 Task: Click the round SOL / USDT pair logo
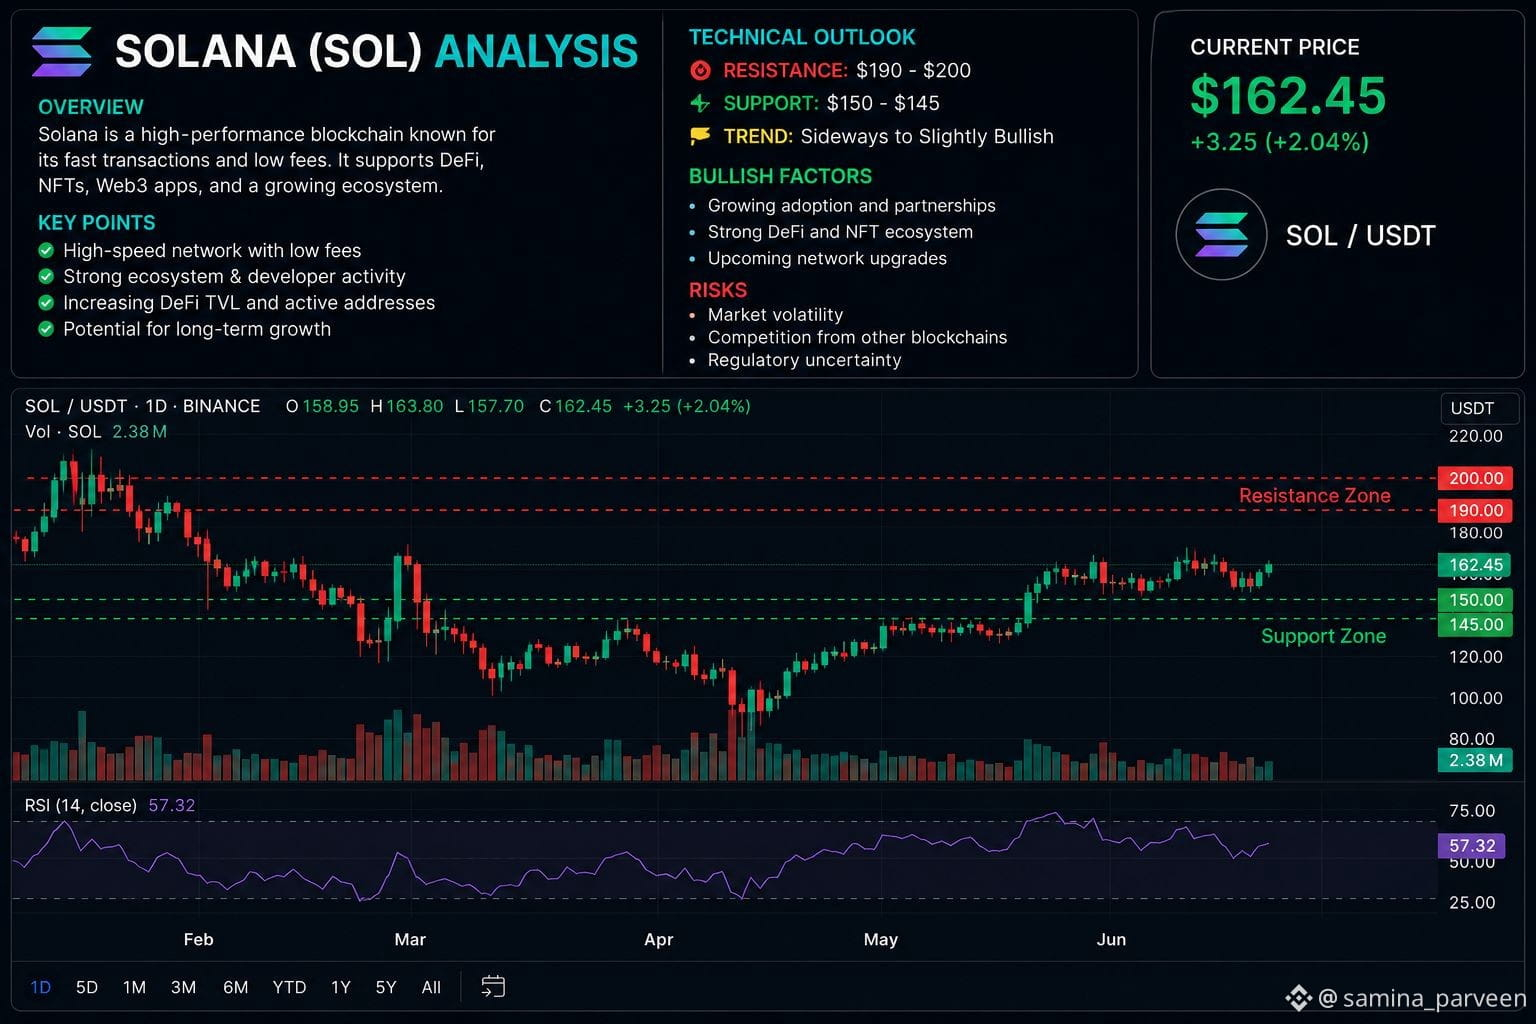click(x=1221, y=235)
